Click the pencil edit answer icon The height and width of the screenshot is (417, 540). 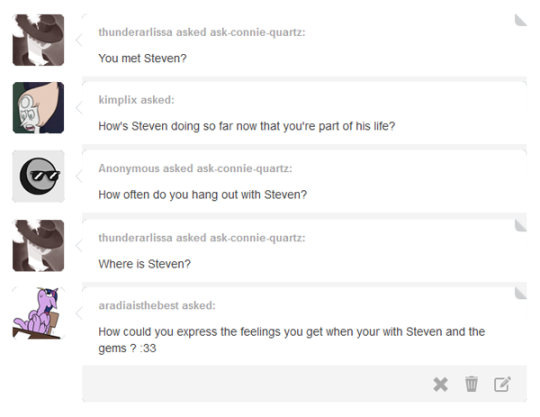[x=502, y=384]
